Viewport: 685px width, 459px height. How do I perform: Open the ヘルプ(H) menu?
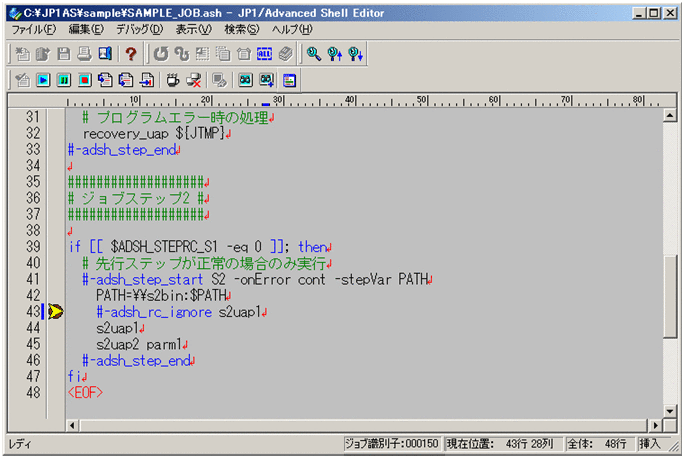292,30
